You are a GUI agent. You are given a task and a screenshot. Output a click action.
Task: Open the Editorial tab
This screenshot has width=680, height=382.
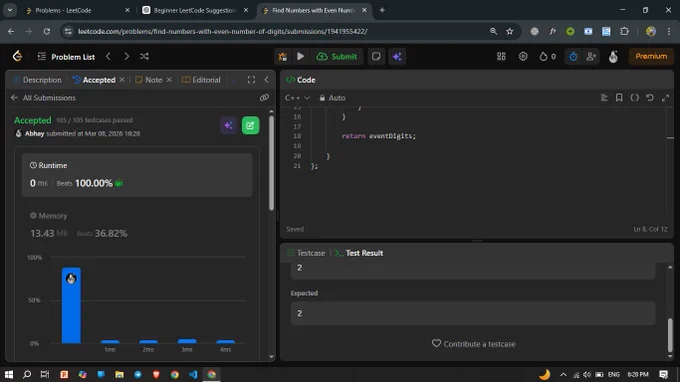201,80
